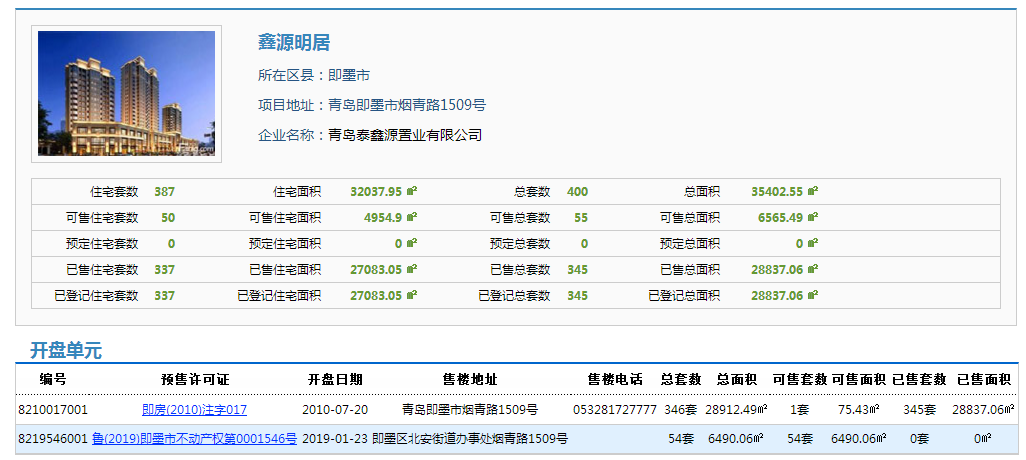Select the 开盘日期 column header
Screen dimensions: 1026x460
pos(335,380)
